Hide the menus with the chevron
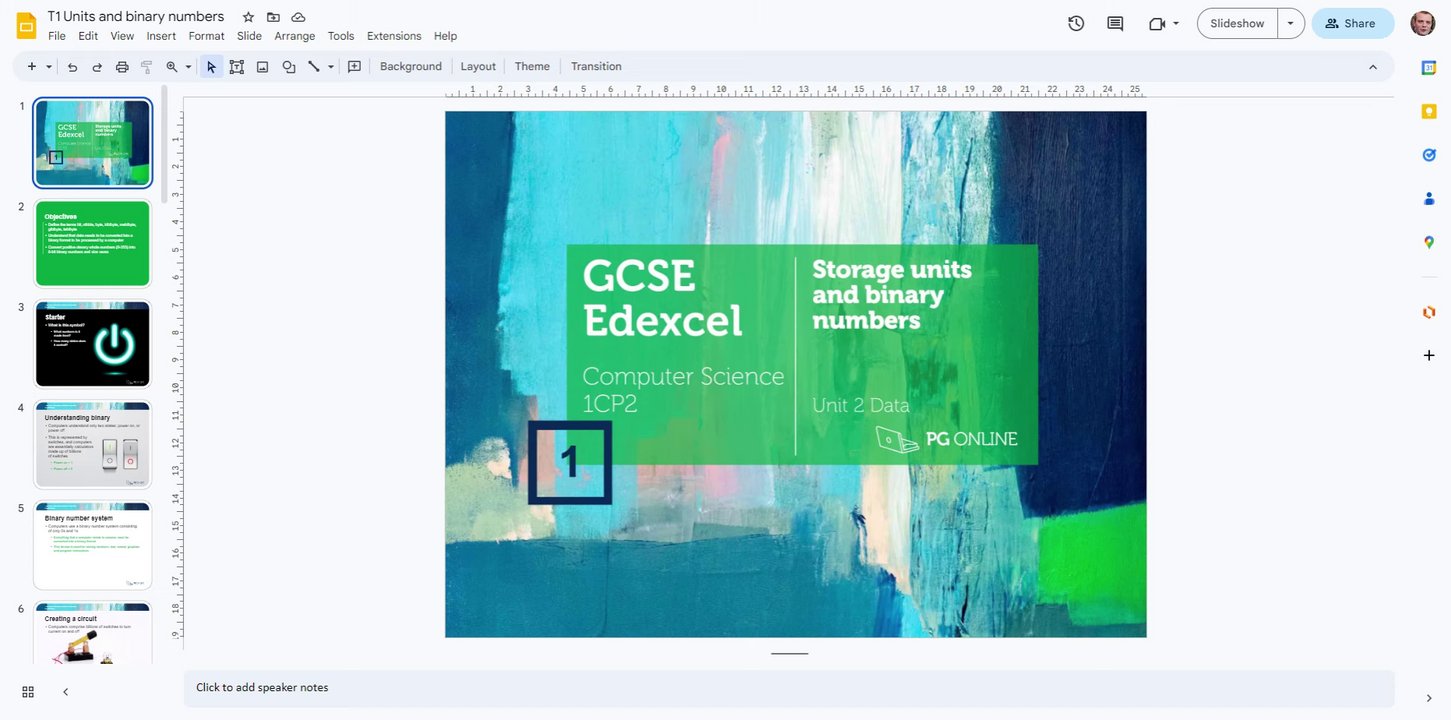1451x720 pixels. [x=1373, y=67]
